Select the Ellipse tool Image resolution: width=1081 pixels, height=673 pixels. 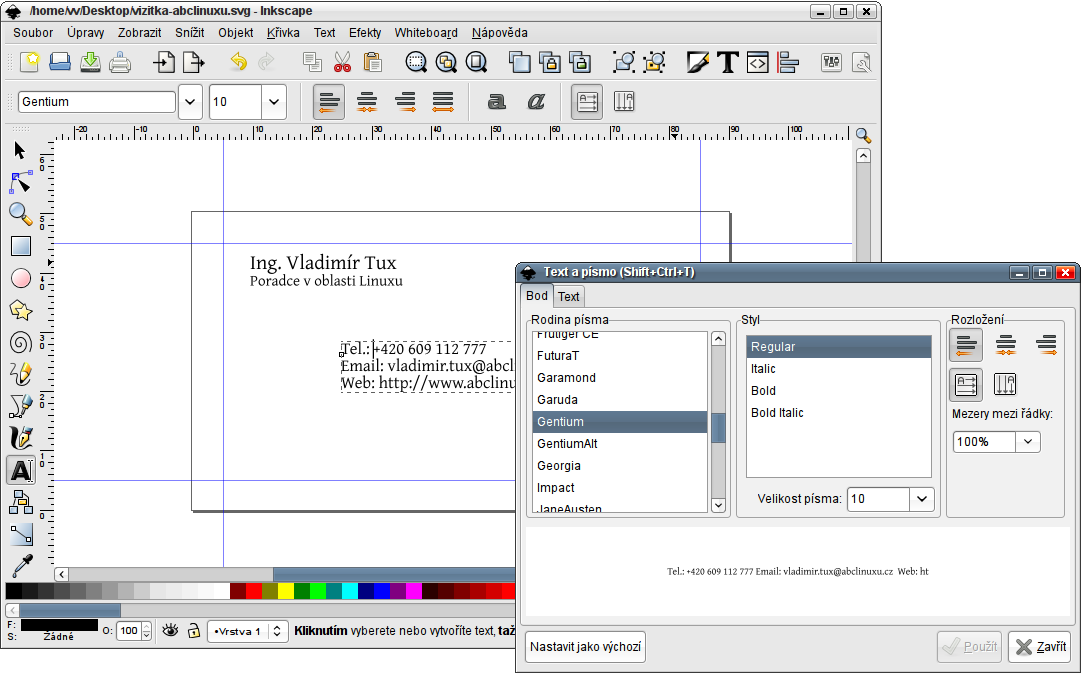(x=21, y=278)
